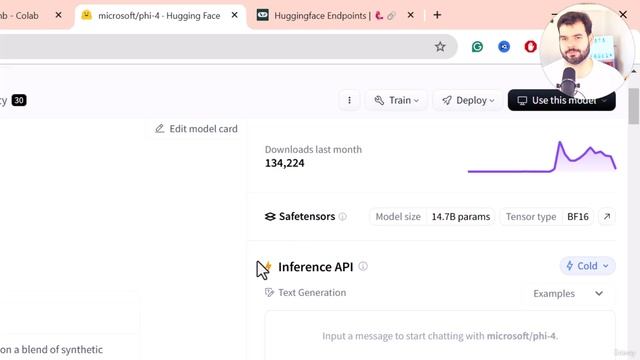
Task: Open the Grammarly extension icon
Action: 477,47
